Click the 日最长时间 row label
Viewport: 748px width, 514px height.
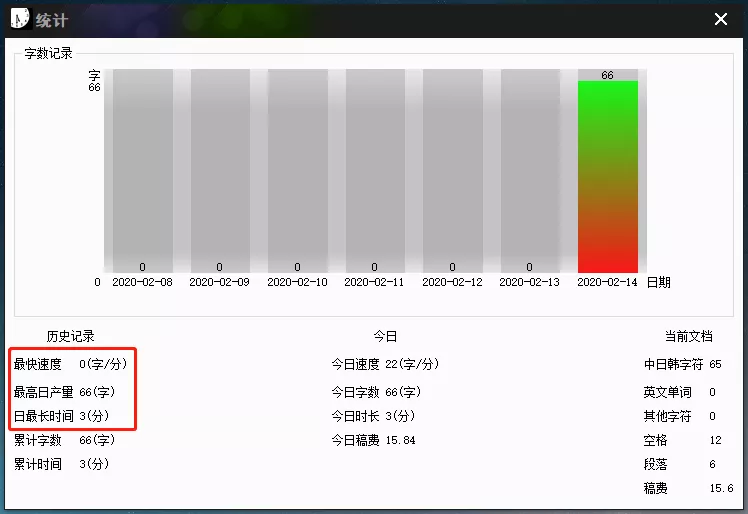(43, 416)
